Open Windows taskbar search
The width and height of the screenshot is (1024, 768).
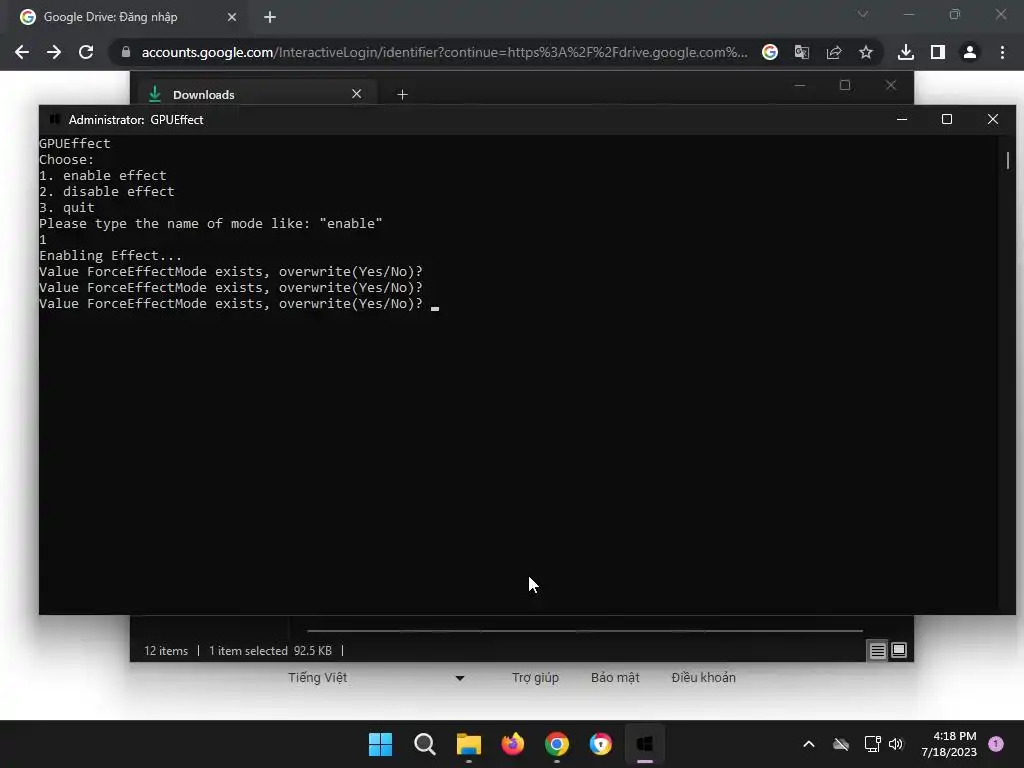(x=424, y=744)
